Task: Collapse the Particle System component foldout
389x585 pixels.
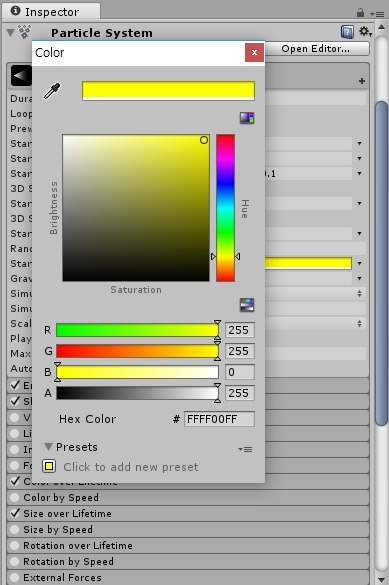Action: (x=10, y=33)
